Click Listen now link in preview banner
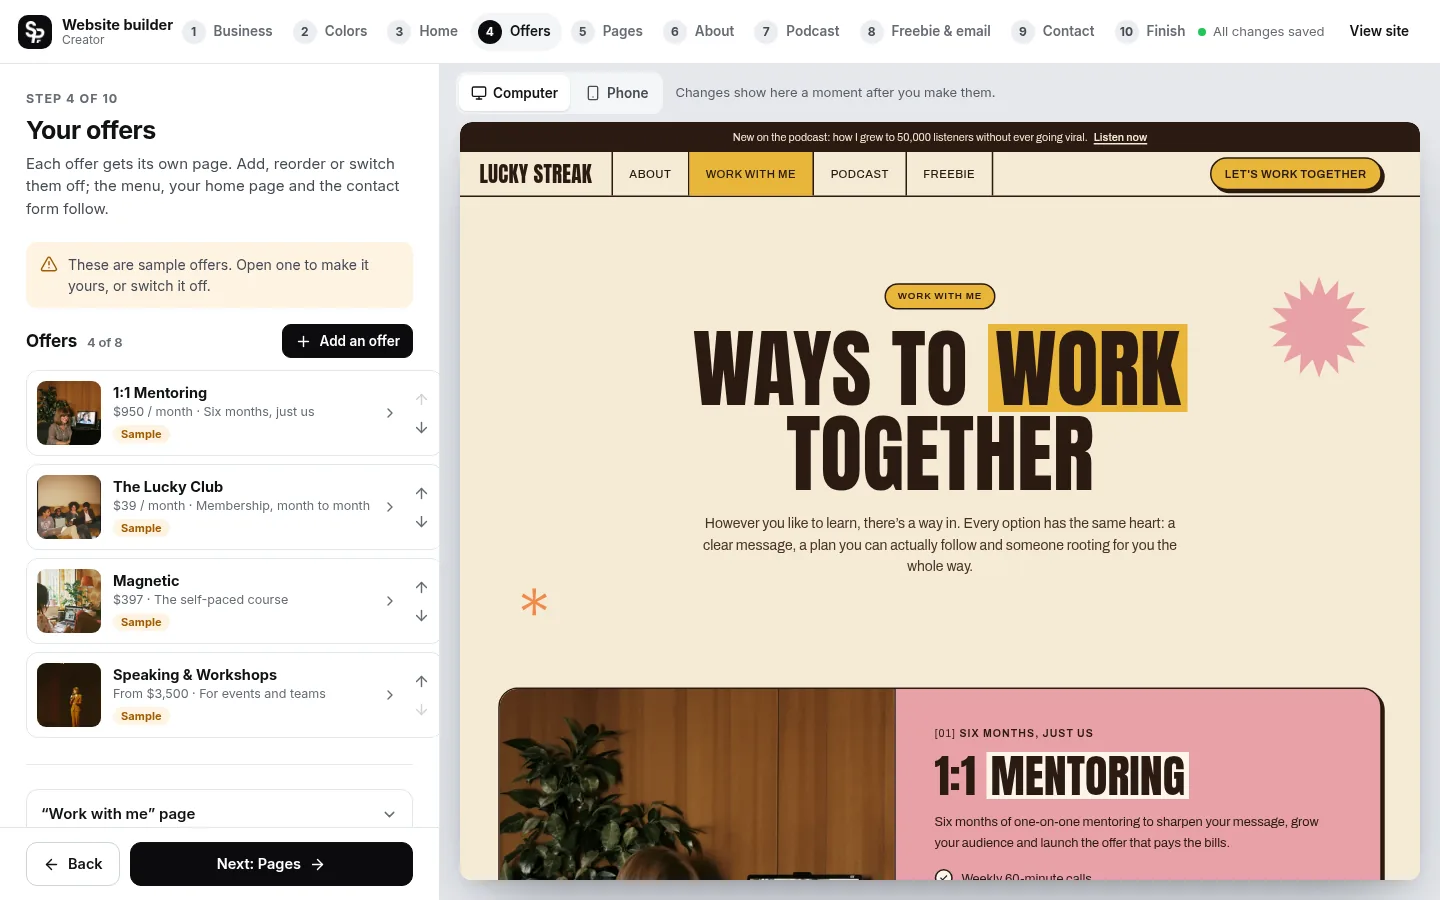 1120,138
